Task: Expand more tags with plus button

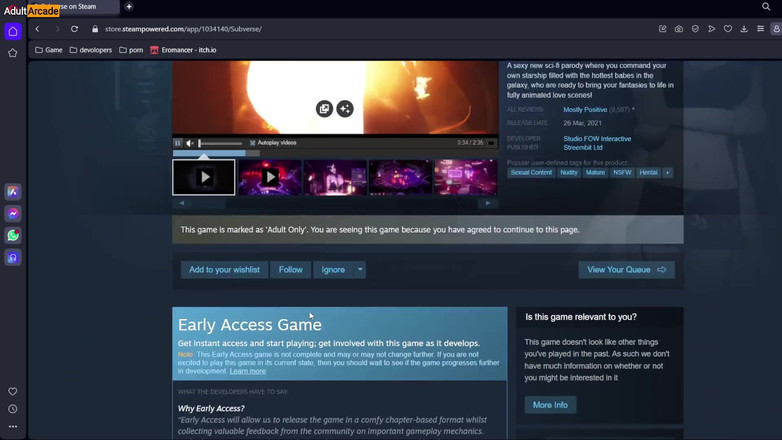Action: [668, 173]
